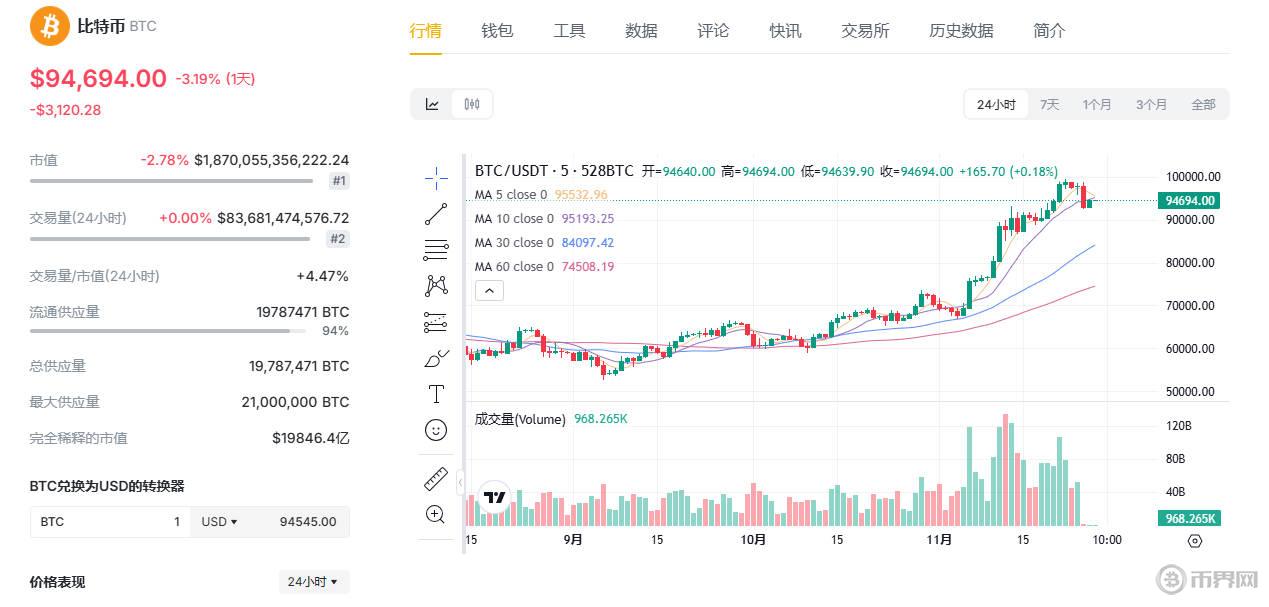This screenshot has height=607, width=1269.
Task: Select the text annotation tool
Action: click(436, 394)
